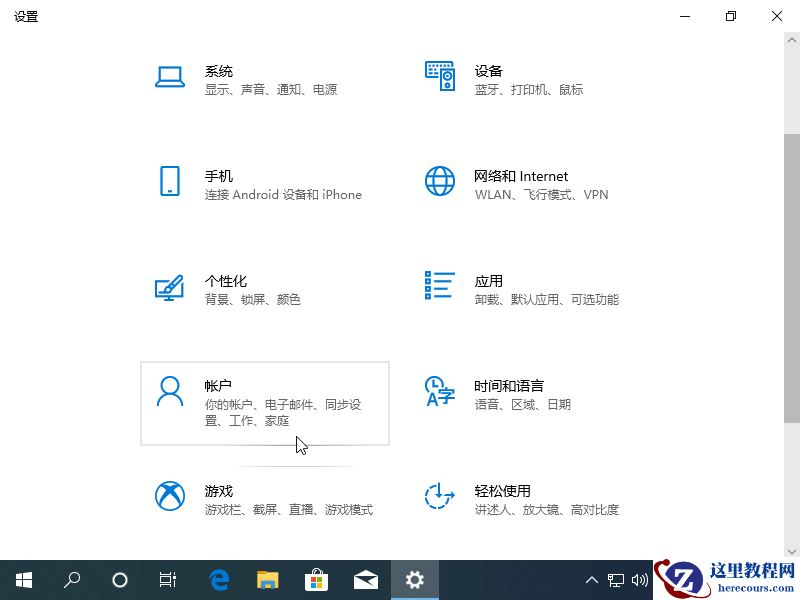Viewport: 800px width, 600px height.
Task: Open Task View from the taskbar
Action: click(167, 579)
